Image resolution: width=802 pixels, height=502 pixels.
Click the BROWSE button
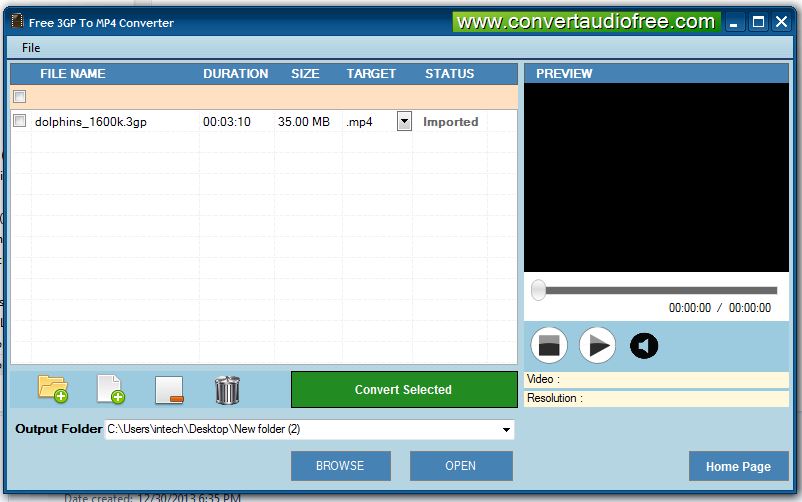pos(340,465)
